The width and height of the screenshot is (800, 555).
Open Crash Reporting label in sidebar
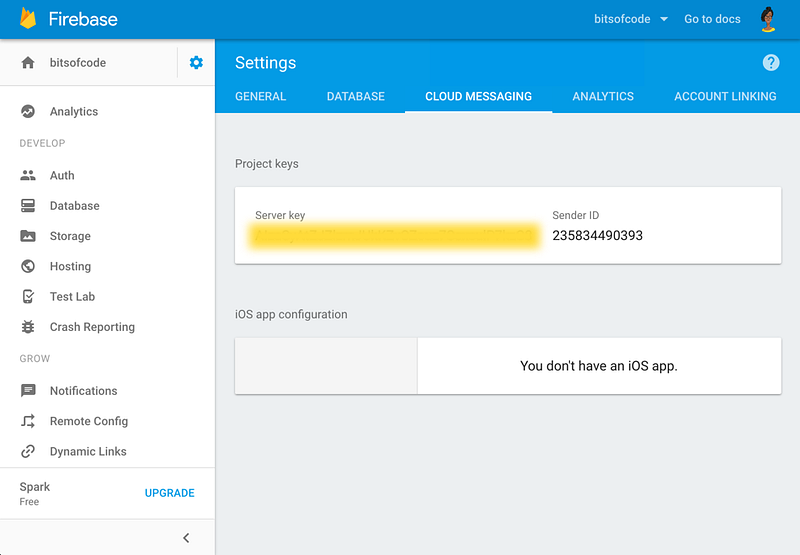(x=92, y=327)
